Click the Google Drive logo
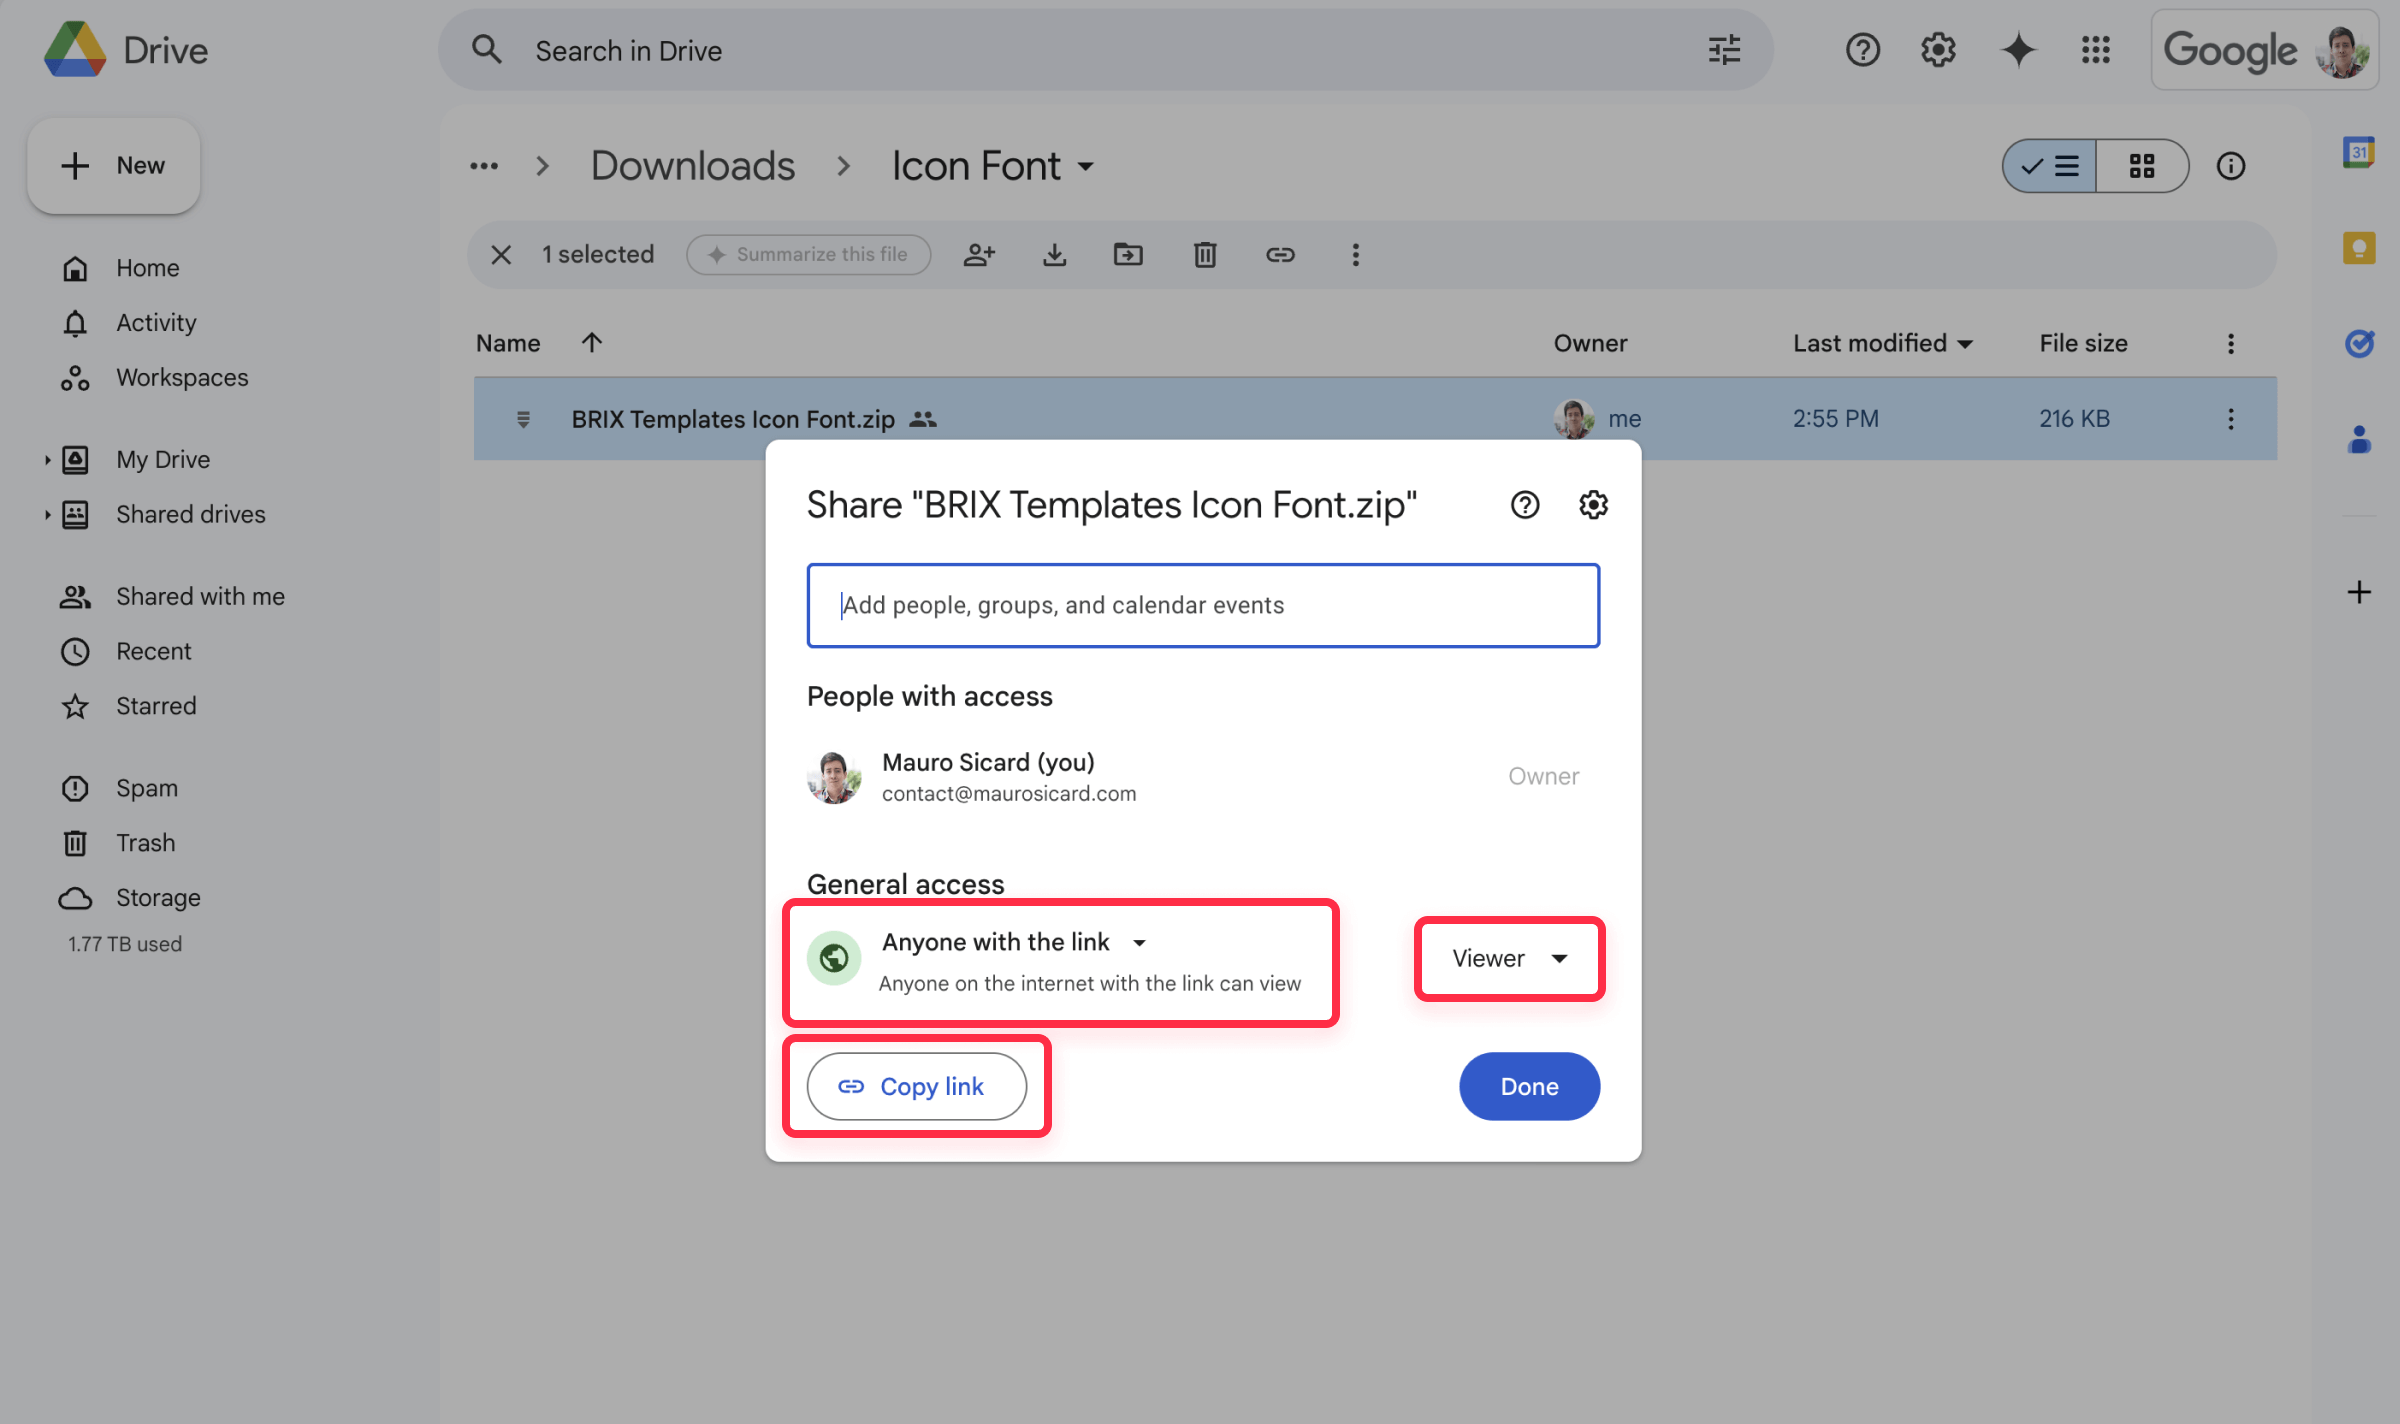Screen dimensions: 2400x1424 pos(76,50)
